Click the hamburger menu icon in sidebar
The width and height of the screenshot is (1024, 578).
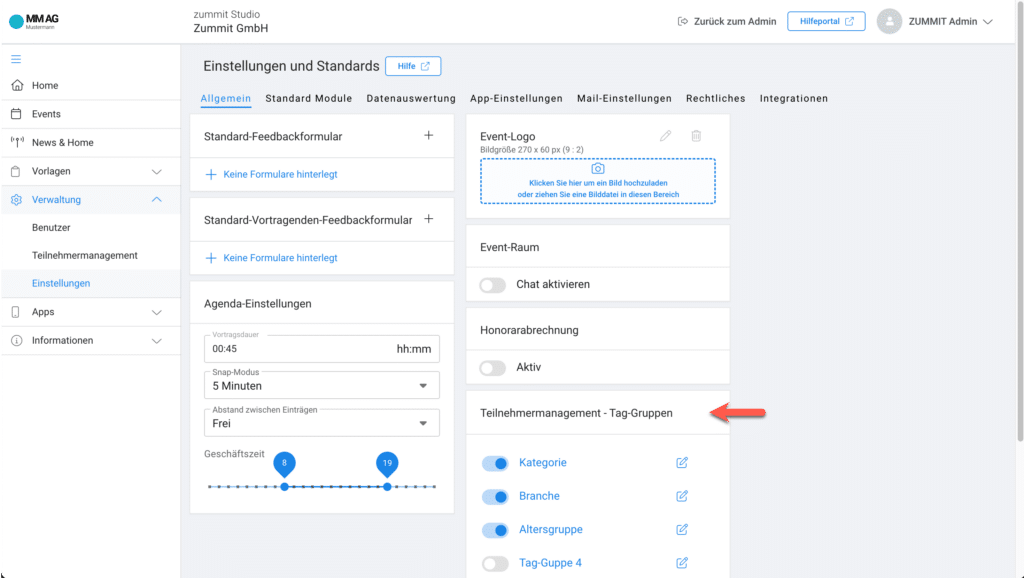(x=16, y=59)
